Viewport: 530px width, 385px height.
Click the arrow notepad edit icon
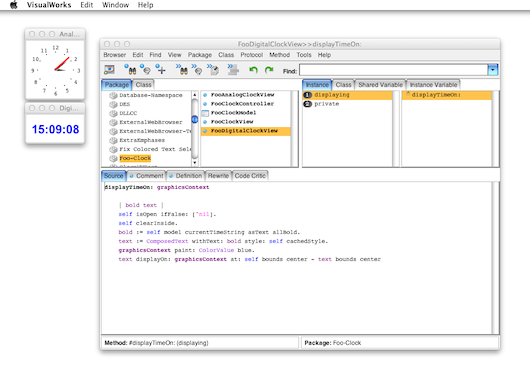(x=213, y=70)
